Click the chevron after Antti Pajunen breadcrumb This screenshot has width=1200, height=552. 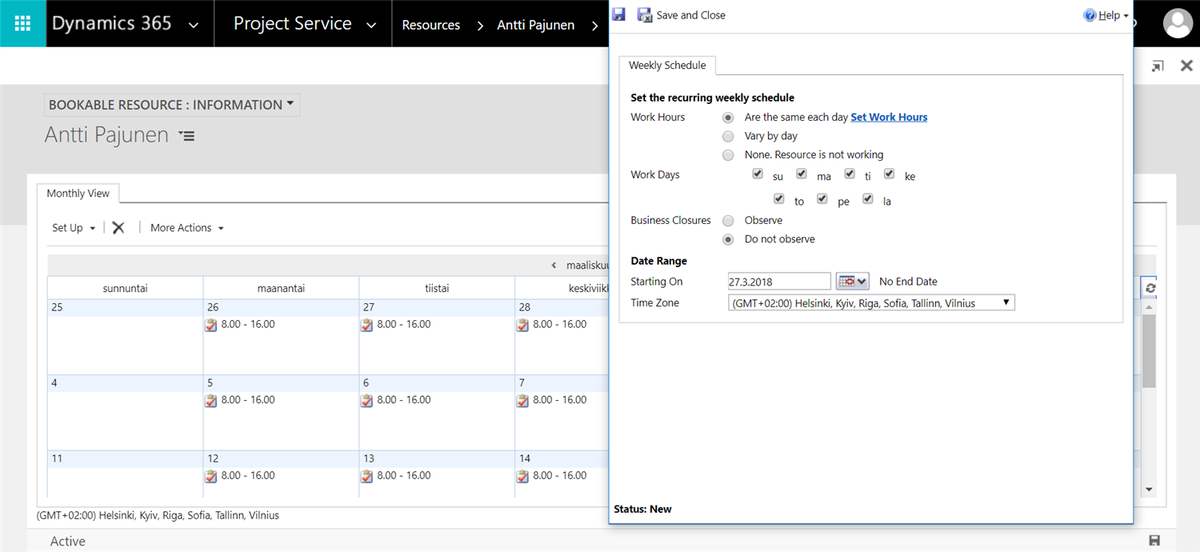(x=593, y=25)
